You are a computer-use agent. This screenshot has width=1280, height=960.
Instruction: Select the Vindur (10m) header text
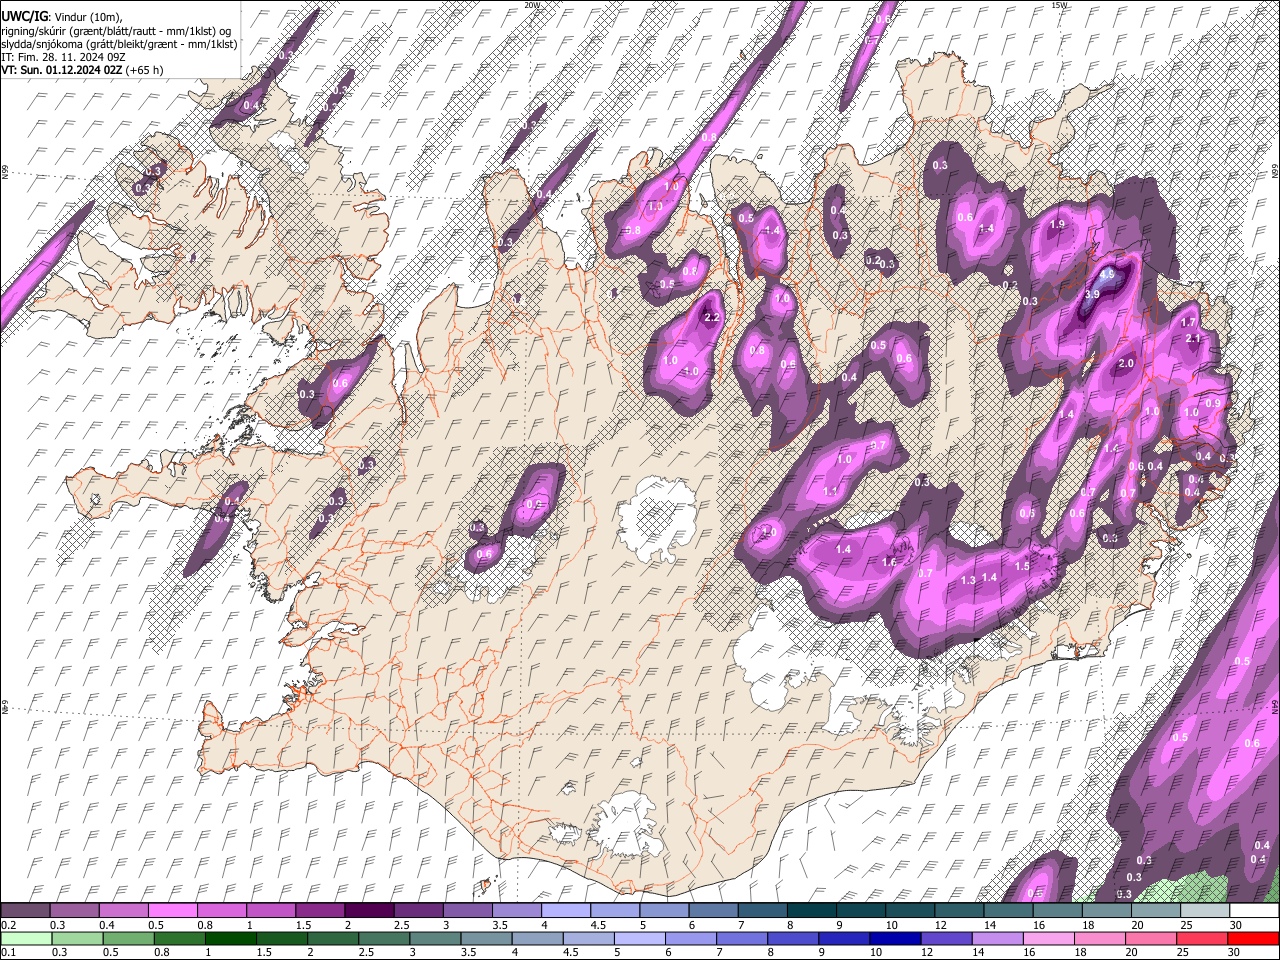pos(87,17)
